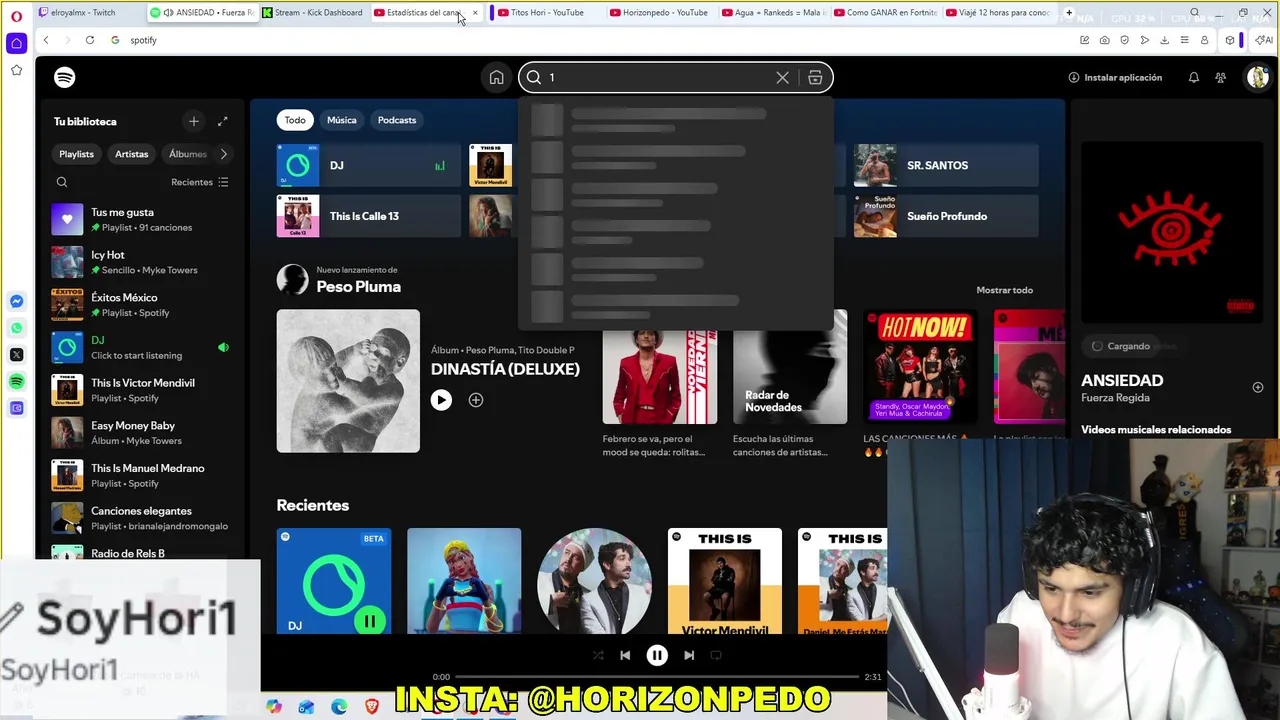
Task: Open Icy Hot single in library
Action: pos(140,262)
